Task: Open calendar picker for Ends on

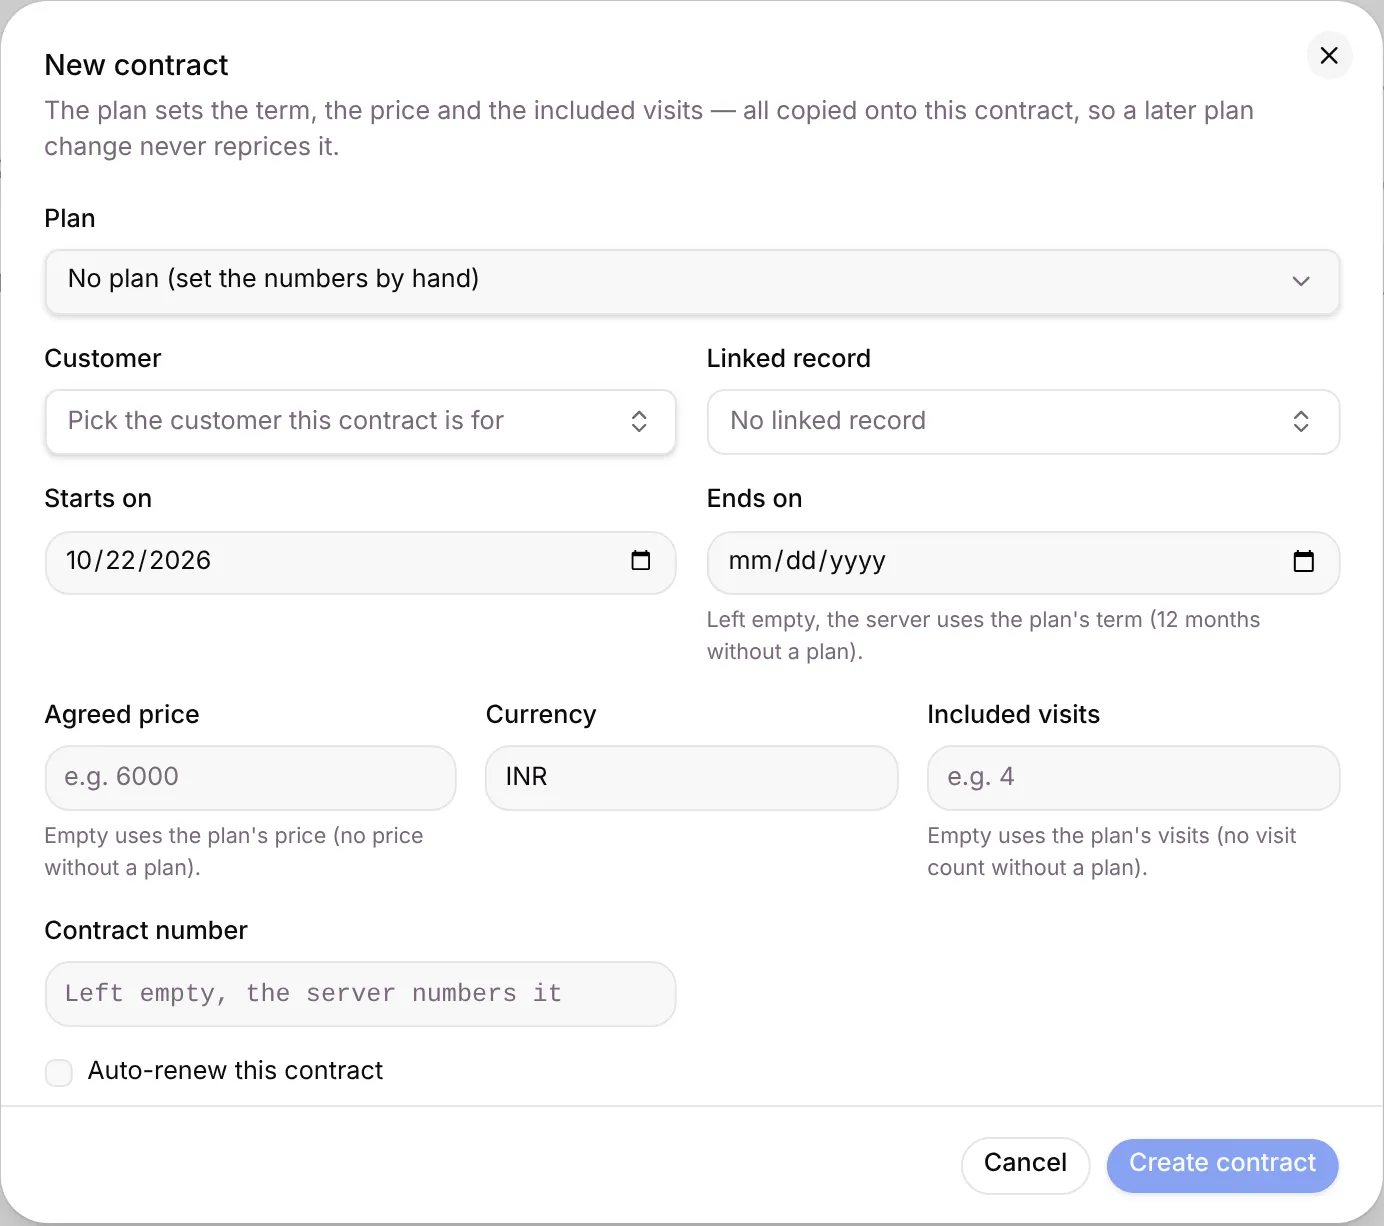Action: click(x=1303, y=562)
